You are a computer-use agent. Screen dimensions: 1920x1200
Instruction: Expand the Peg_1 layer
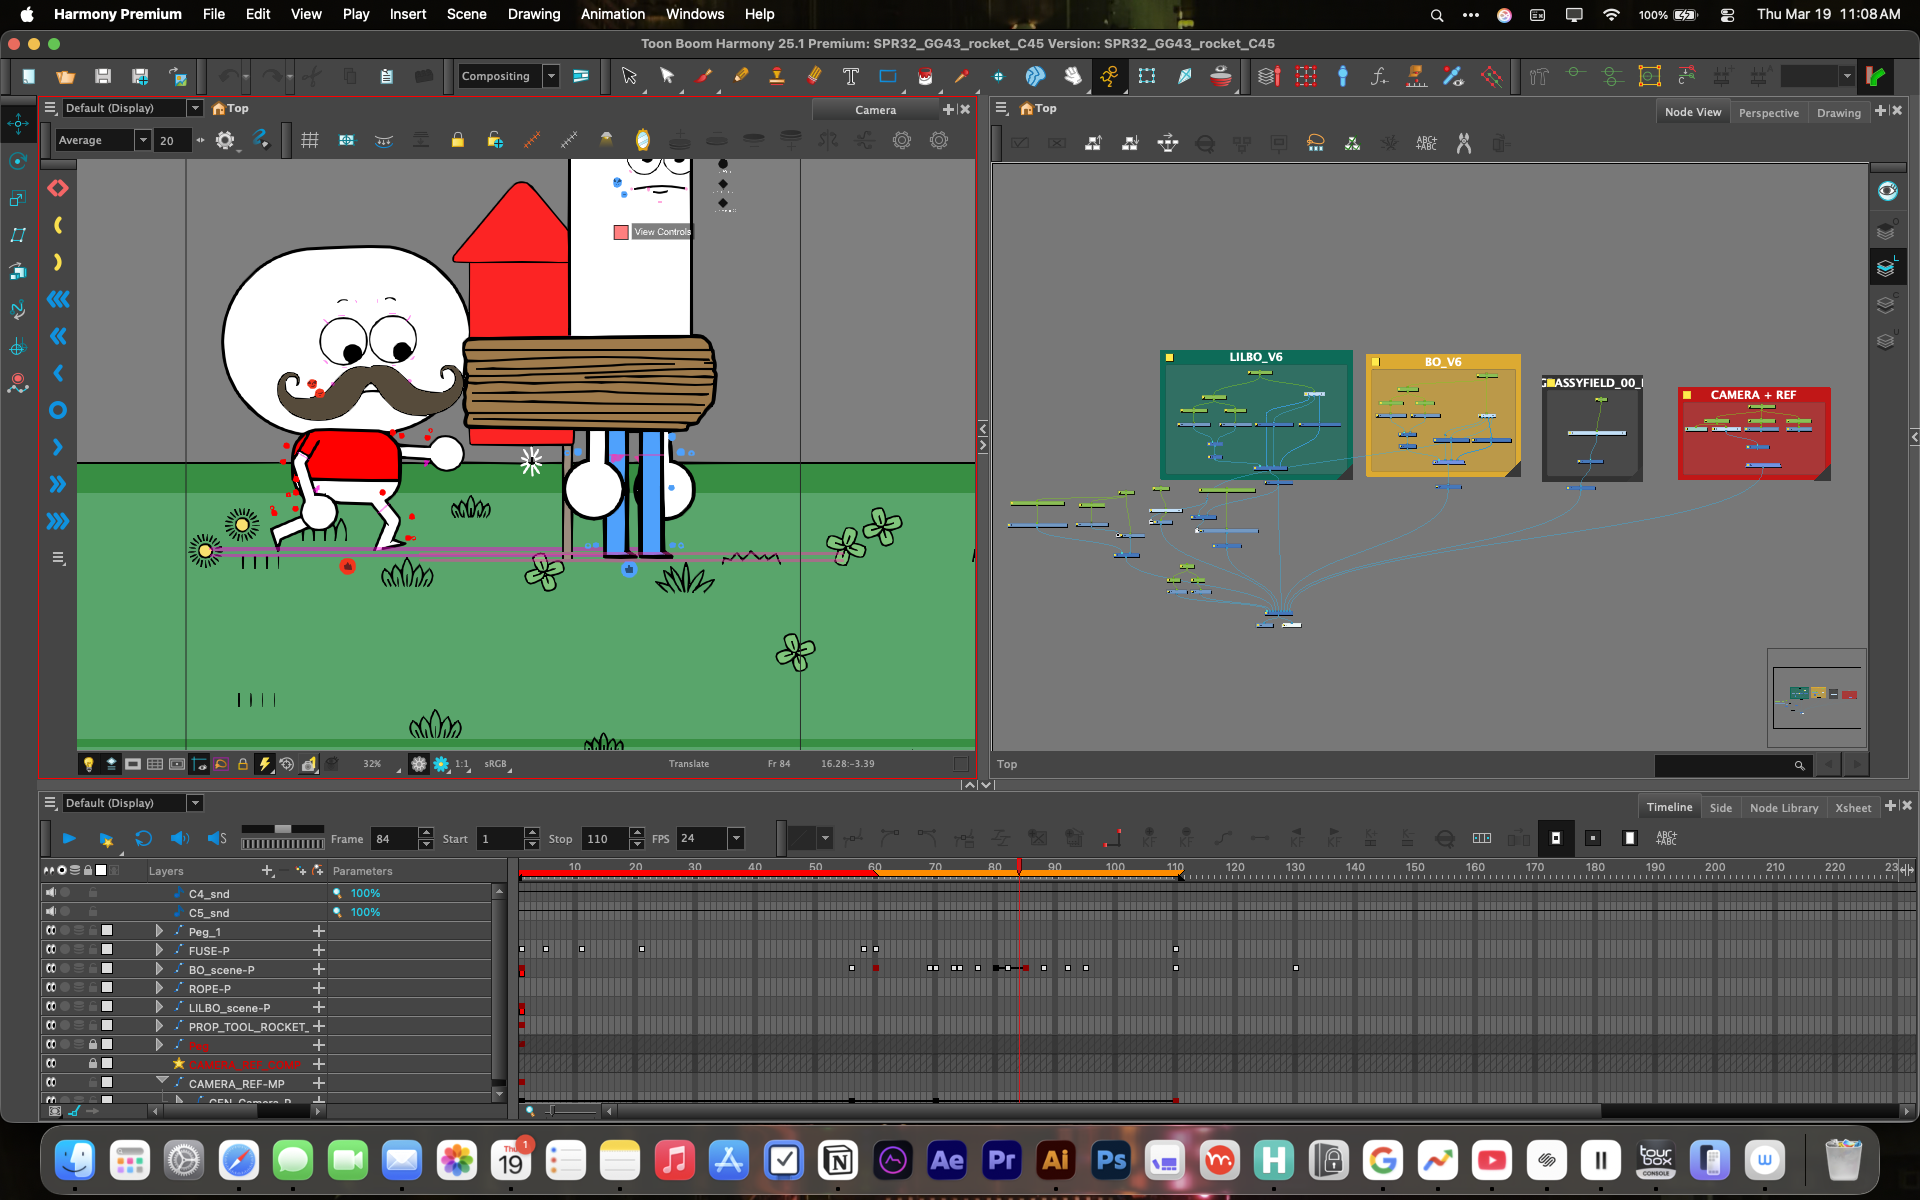159,931
